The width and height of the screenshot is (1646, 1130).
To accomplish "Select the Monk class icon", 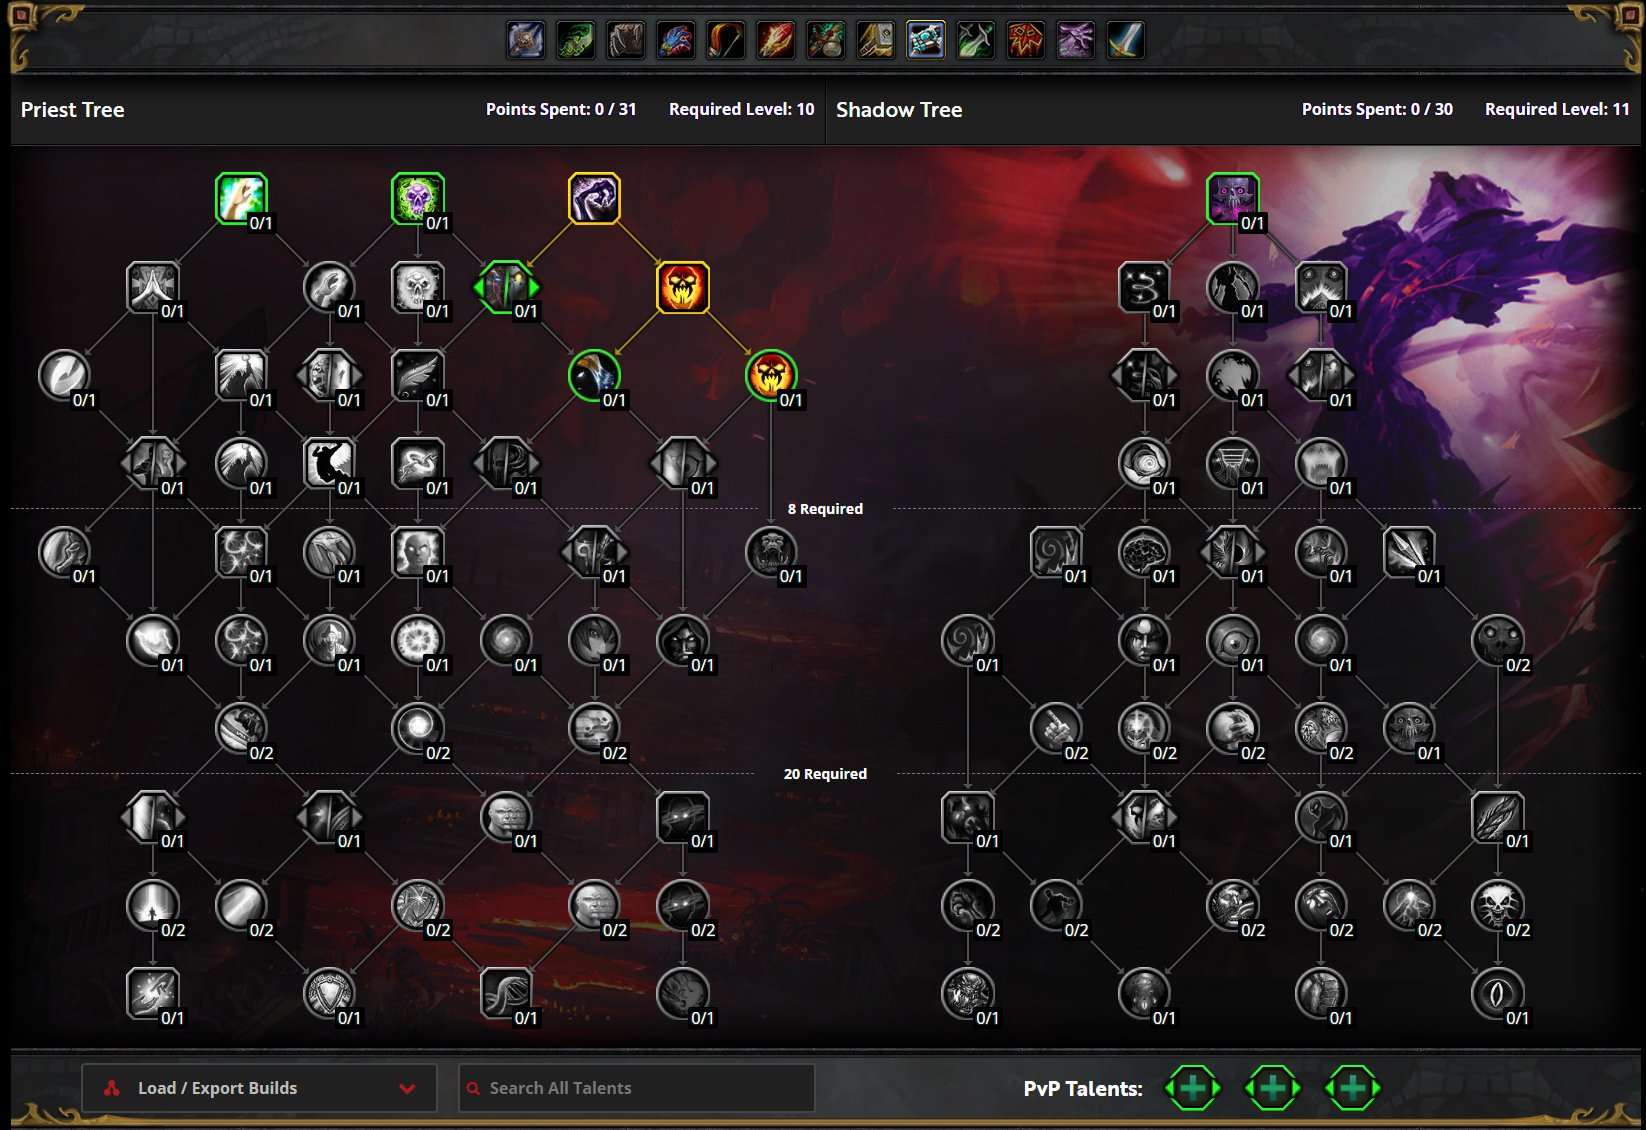I will pos(826,41).
